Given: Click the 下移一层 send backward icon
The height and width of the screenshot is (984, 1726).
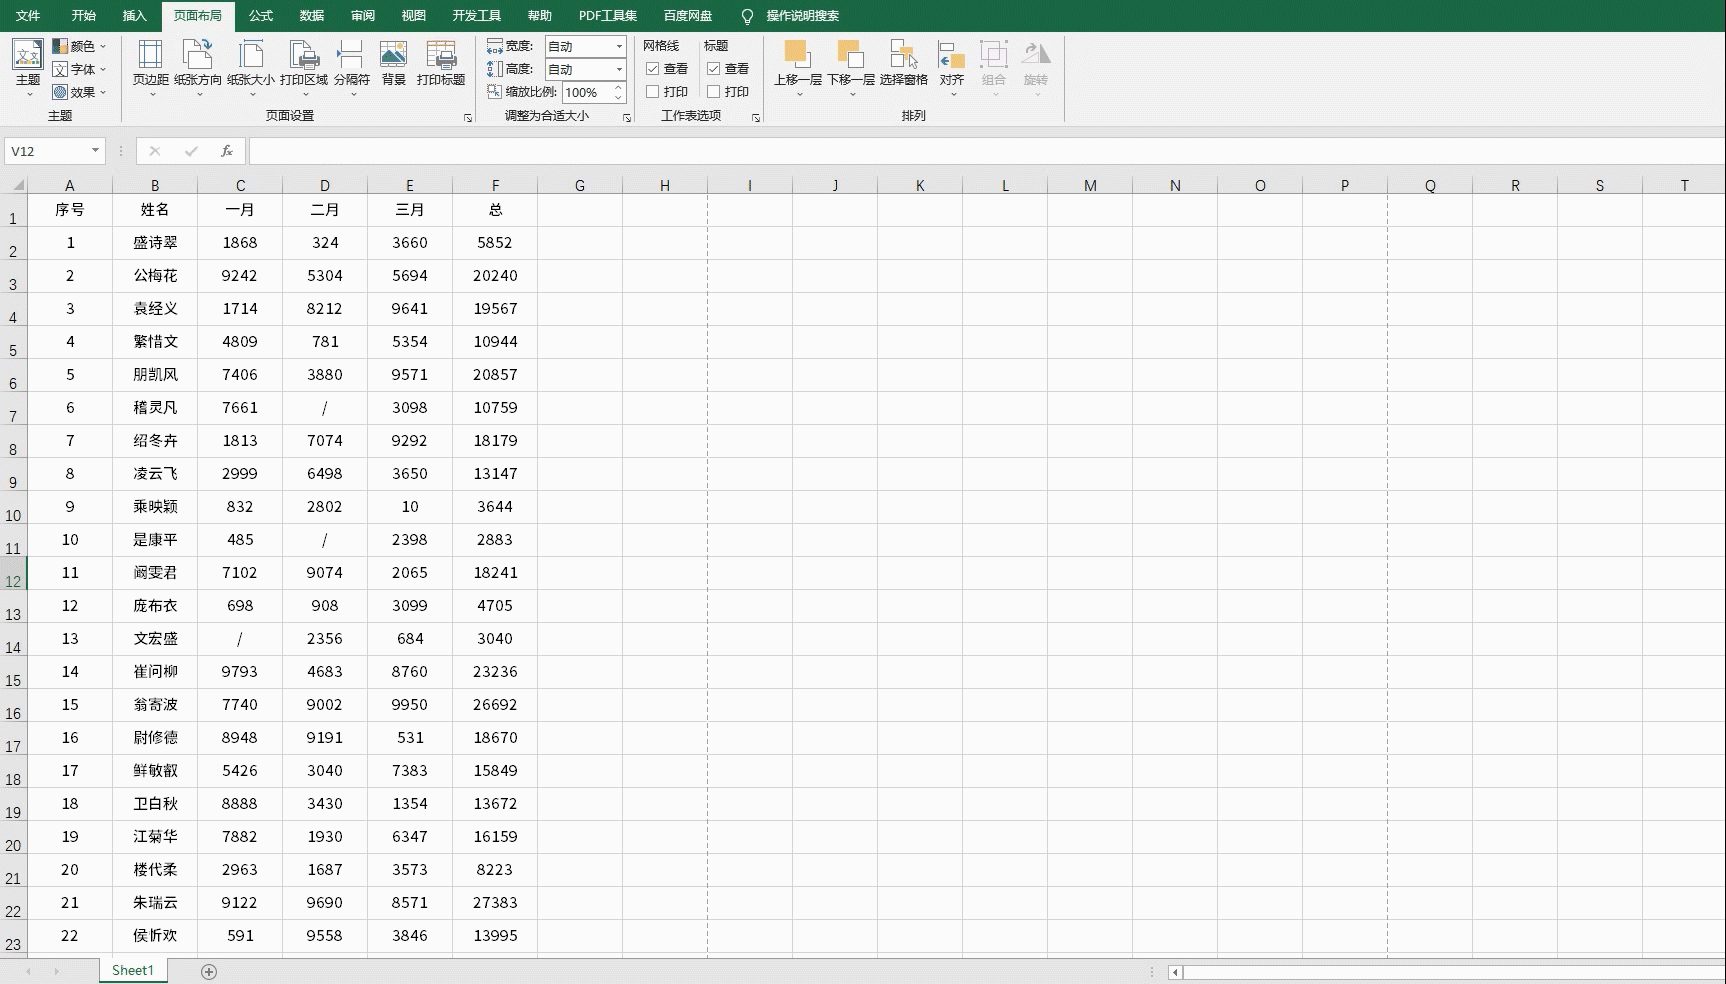Looking at the screenshot, I should click(x=851, y=55).
